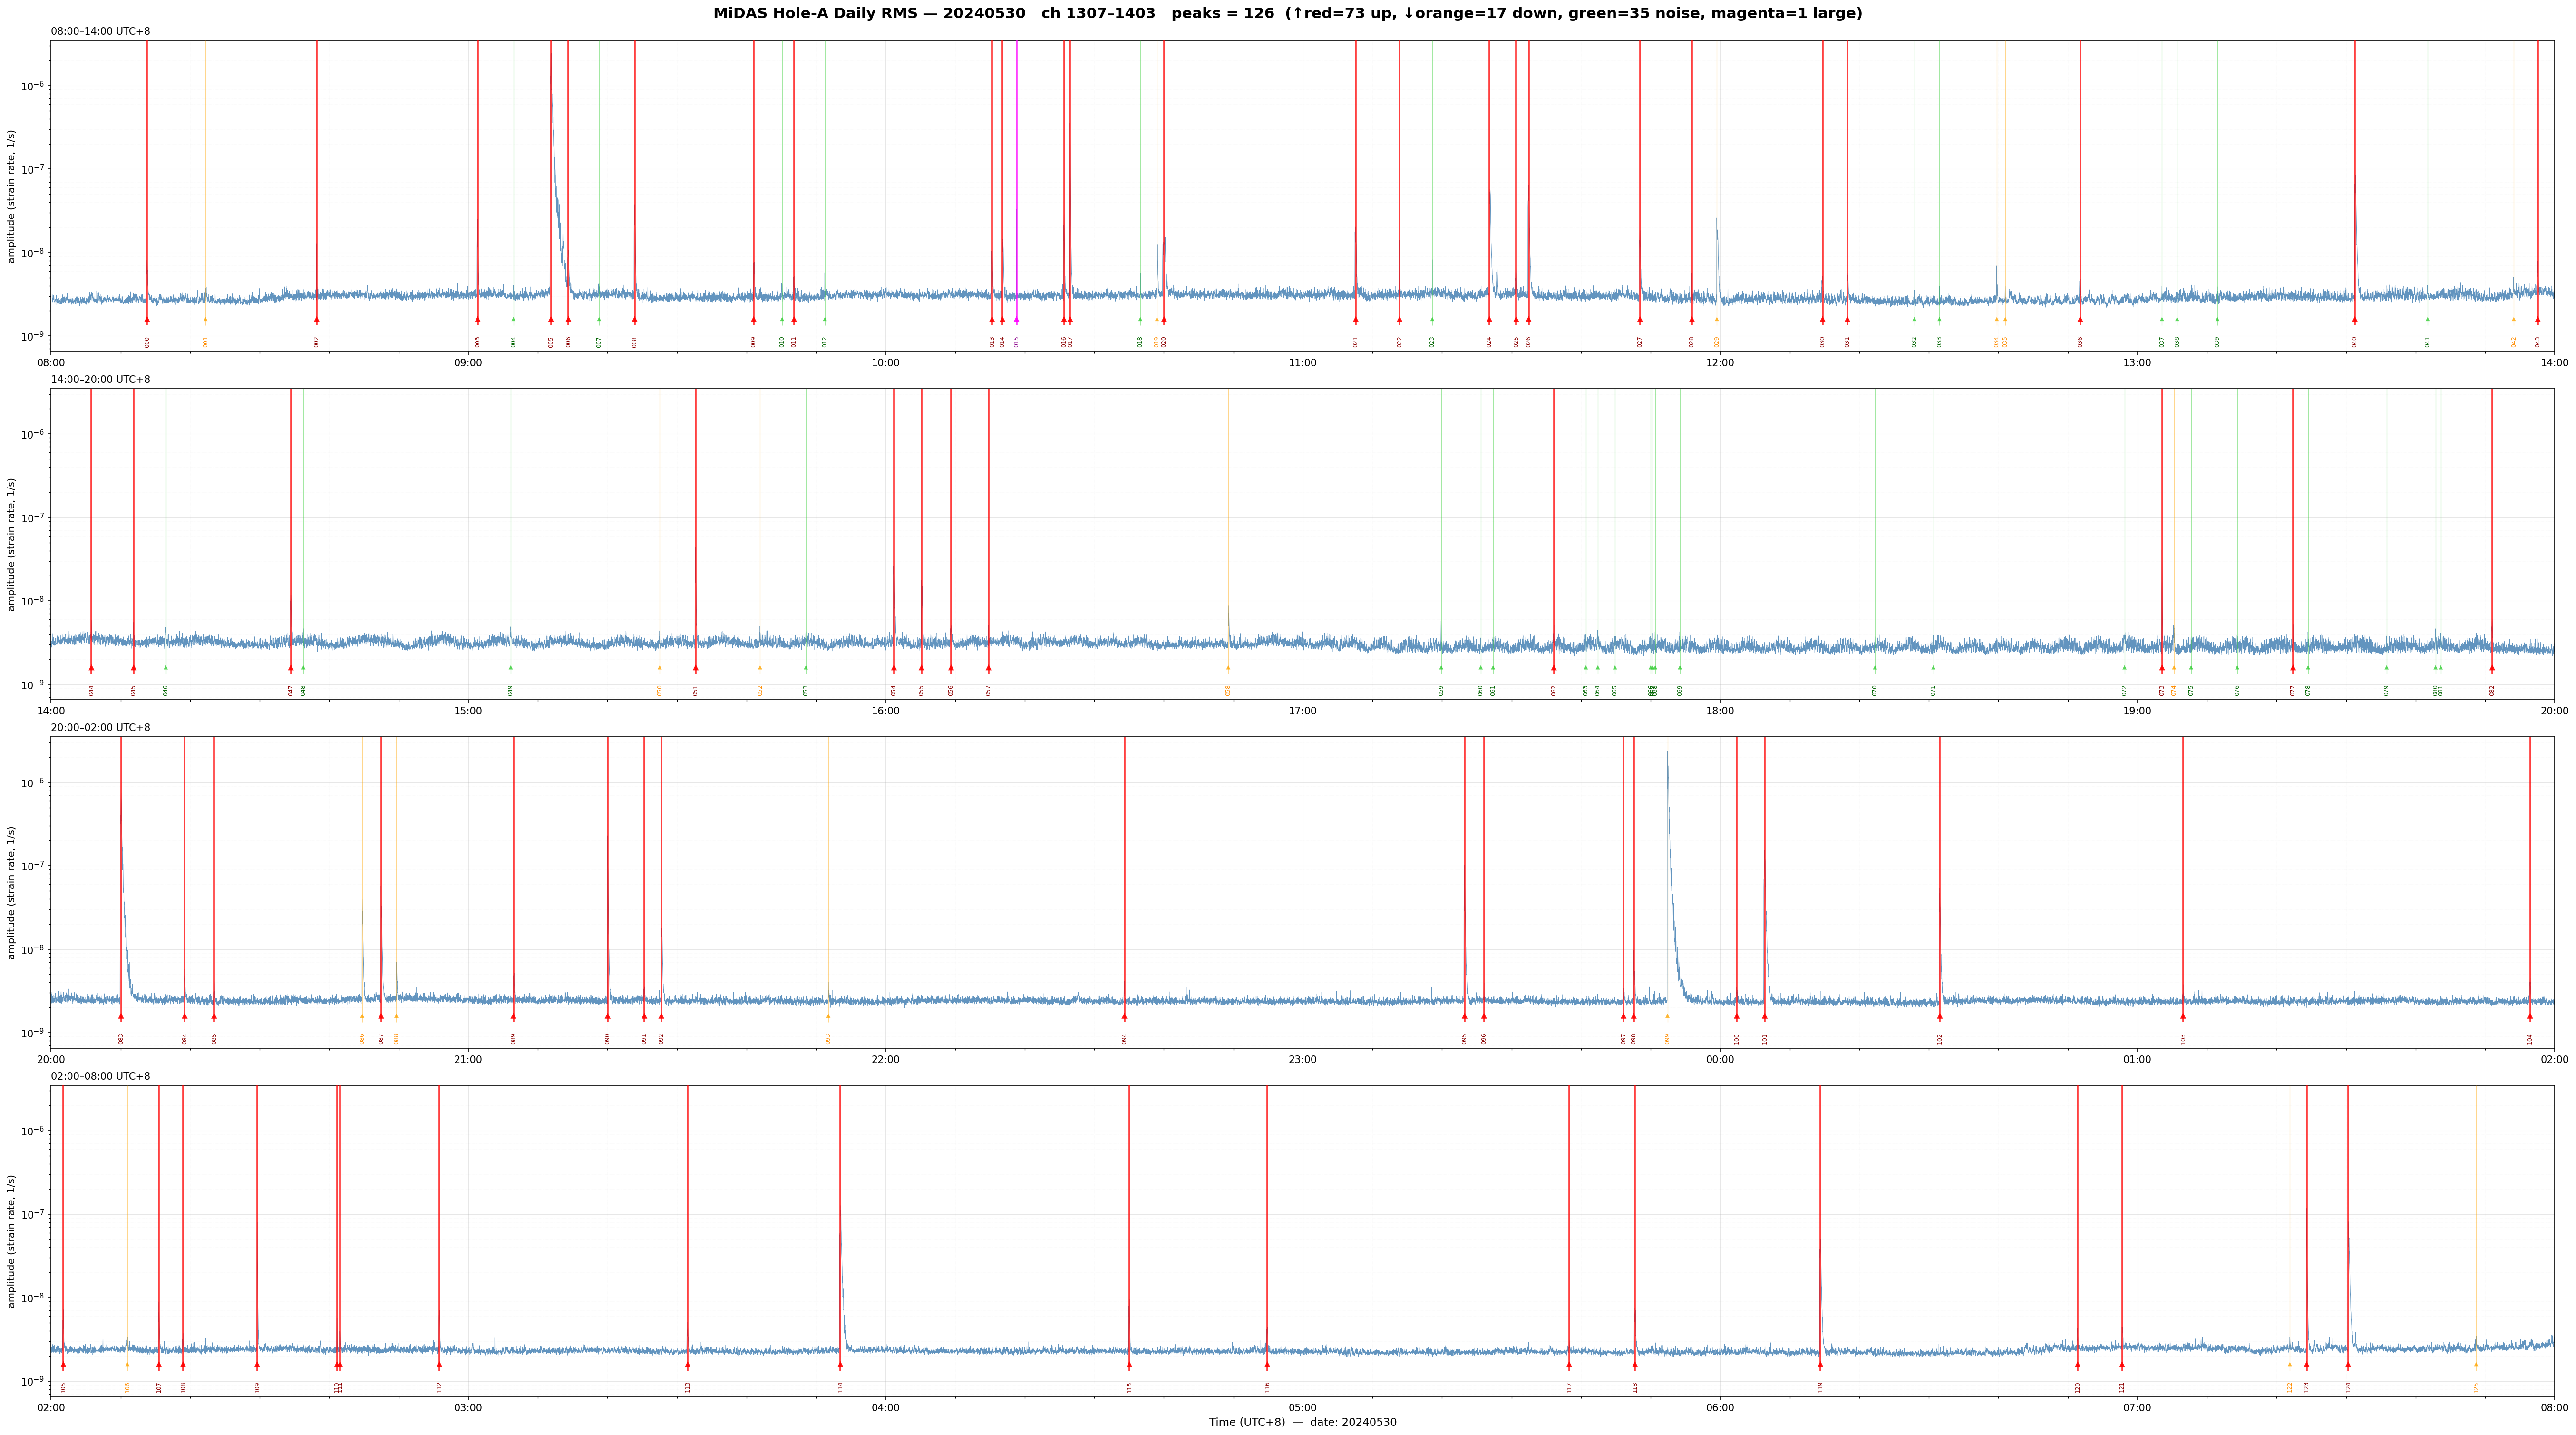Click peak label 085 in the third panel
Screen dimensions: 2576x1435
point(214,1039)
